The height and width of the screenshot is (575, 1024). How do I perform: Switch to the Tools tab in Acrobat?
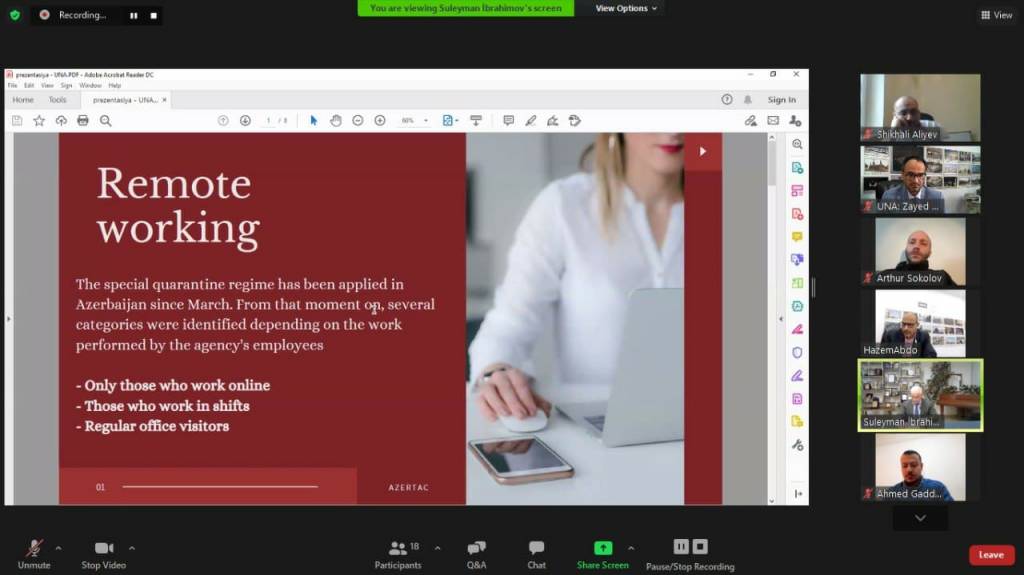click(x=57, y=100)
